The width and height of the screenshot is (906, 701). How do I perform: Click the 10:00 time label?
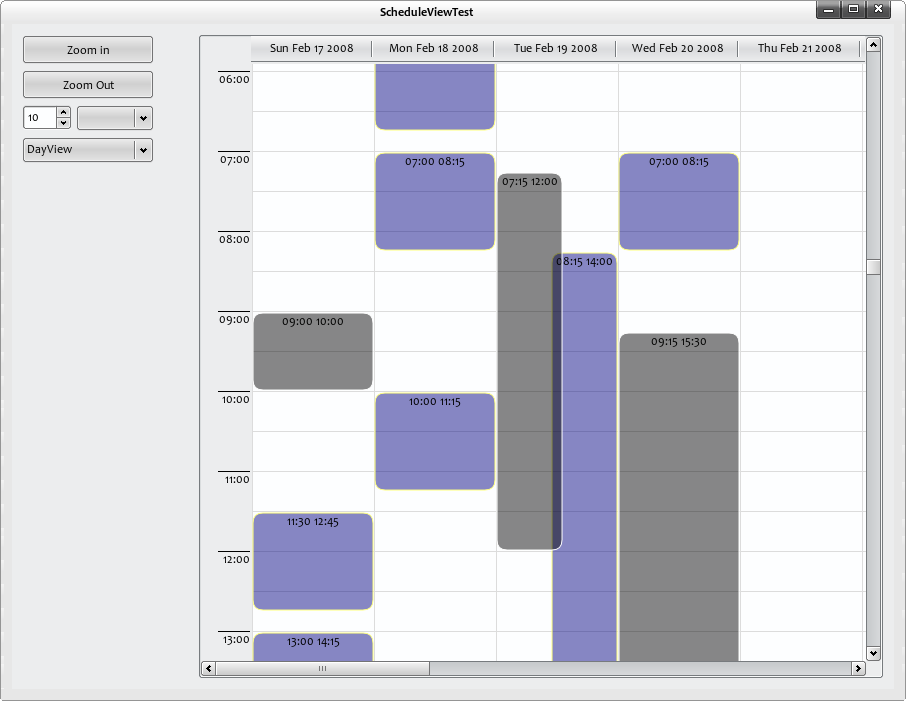236,399
